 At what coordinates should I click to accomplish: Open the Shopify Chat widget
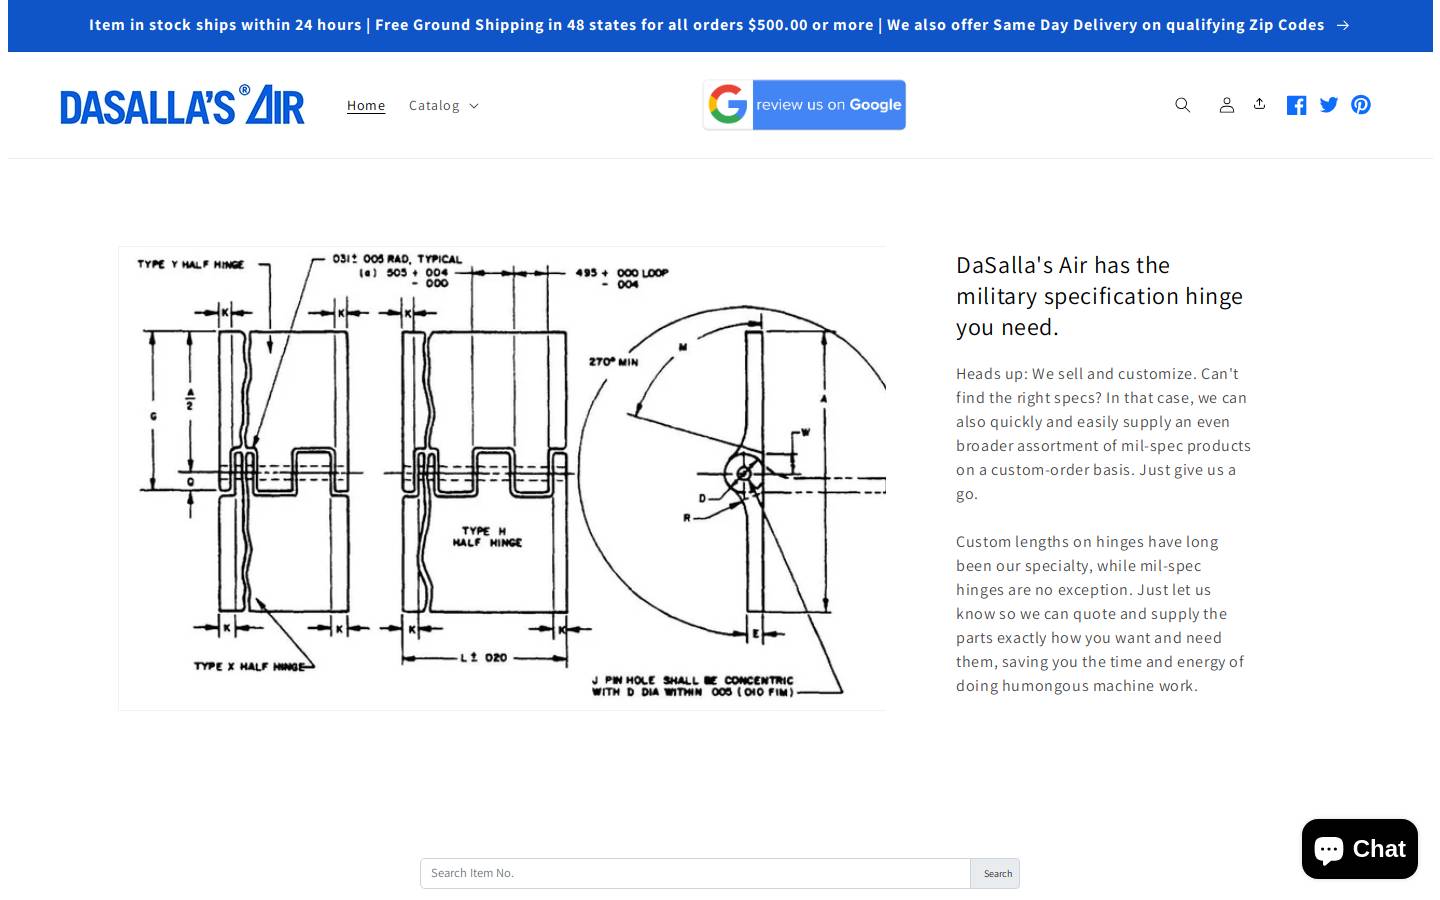(x=1360, y=850)
